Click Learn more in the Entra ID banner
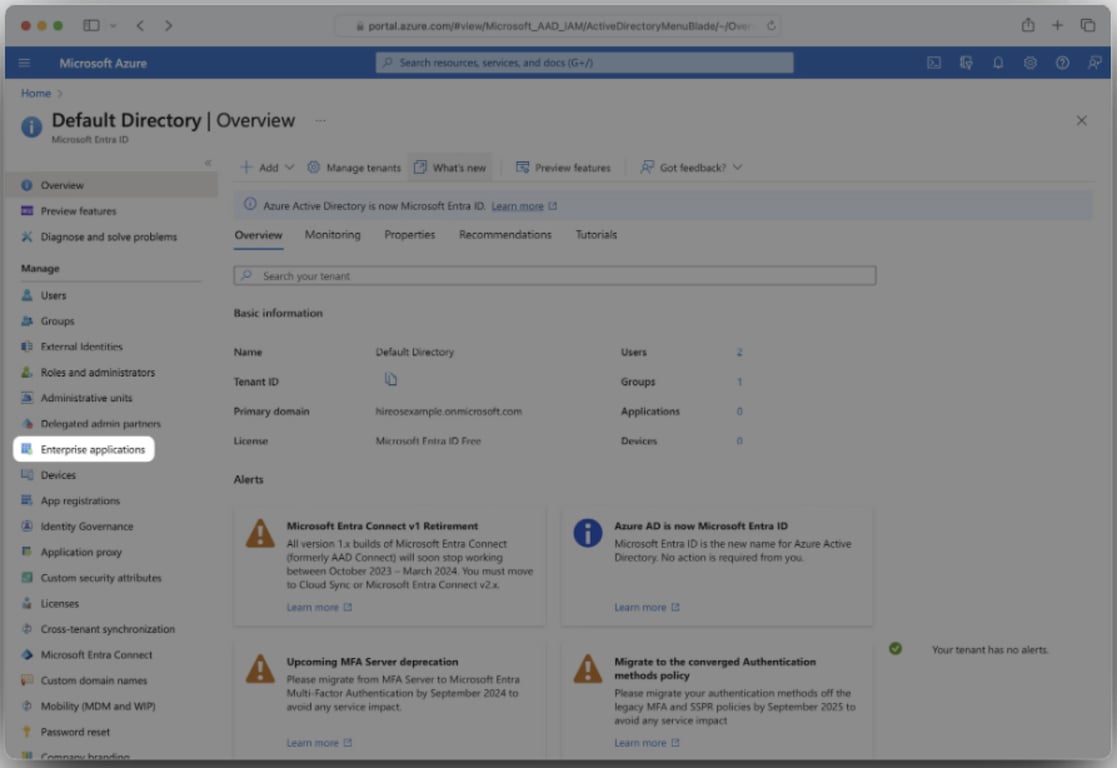The height and width of the screenshot is (768, 1117). [x=524, y=206]
